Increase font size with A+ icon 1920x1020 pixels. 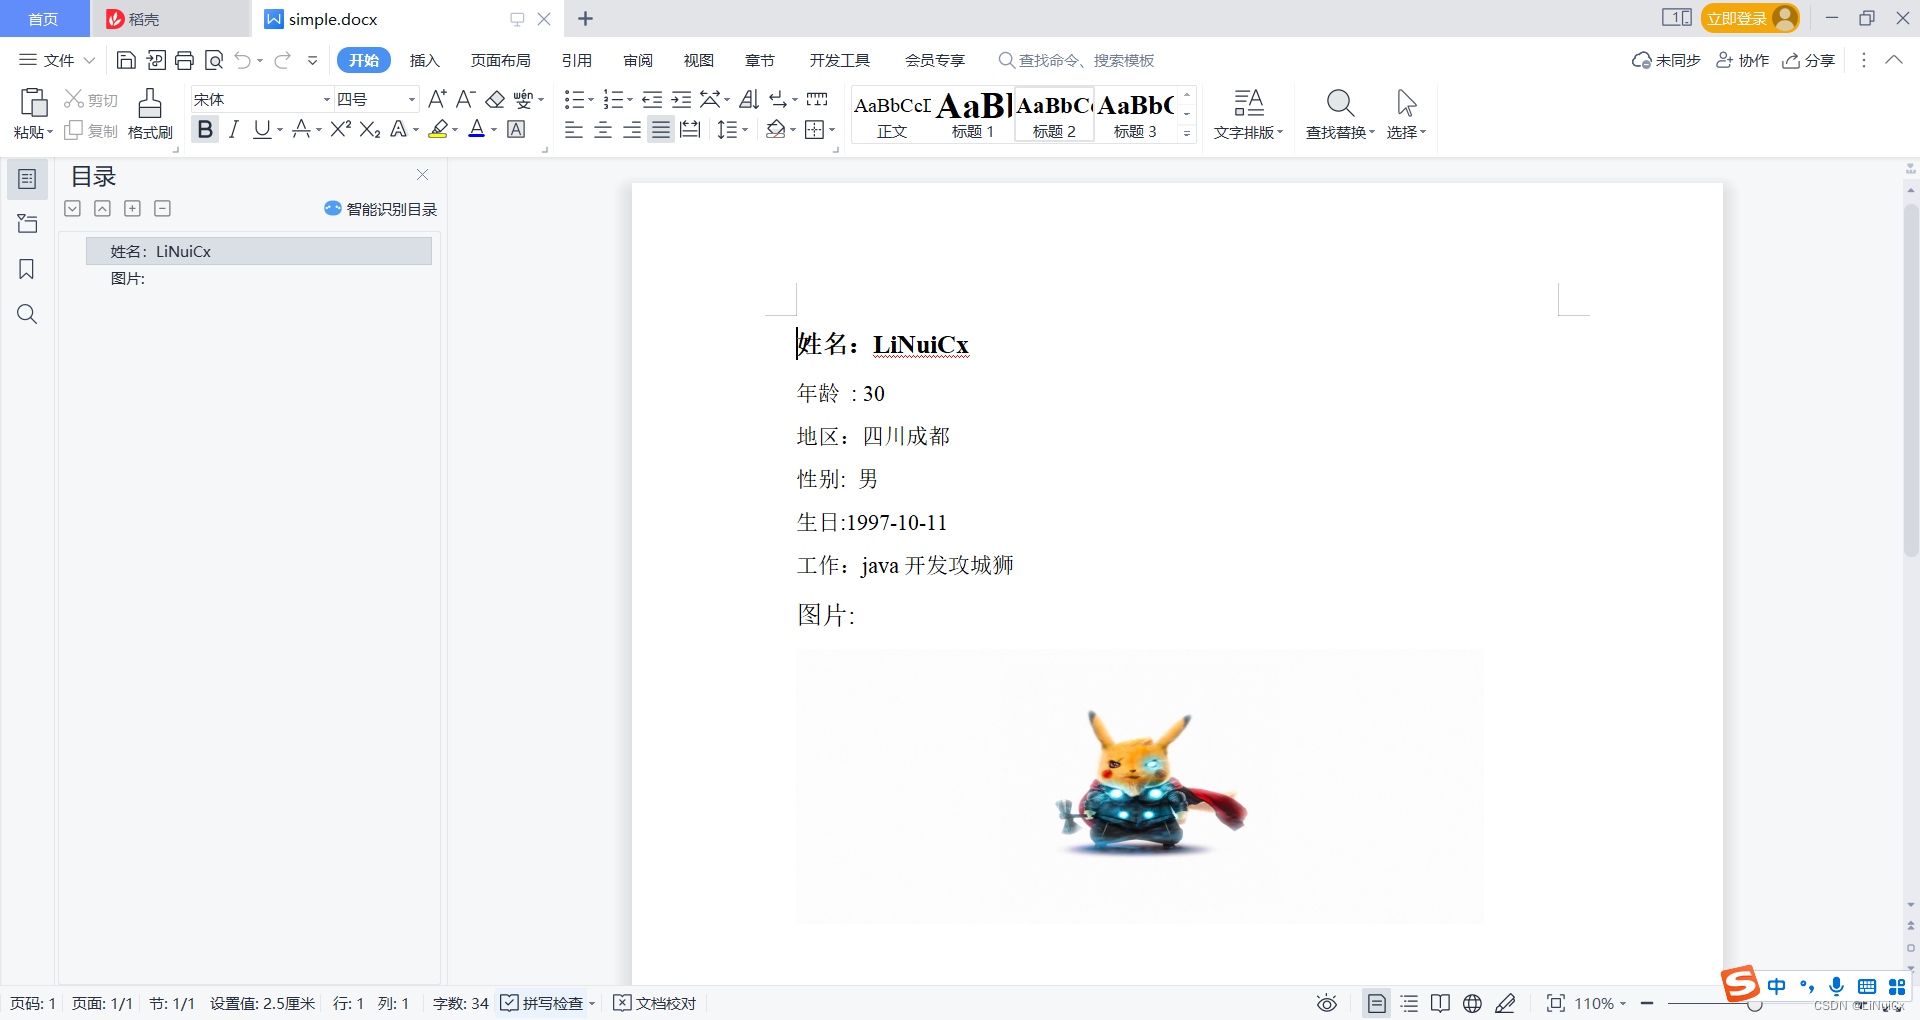point(437,99)
